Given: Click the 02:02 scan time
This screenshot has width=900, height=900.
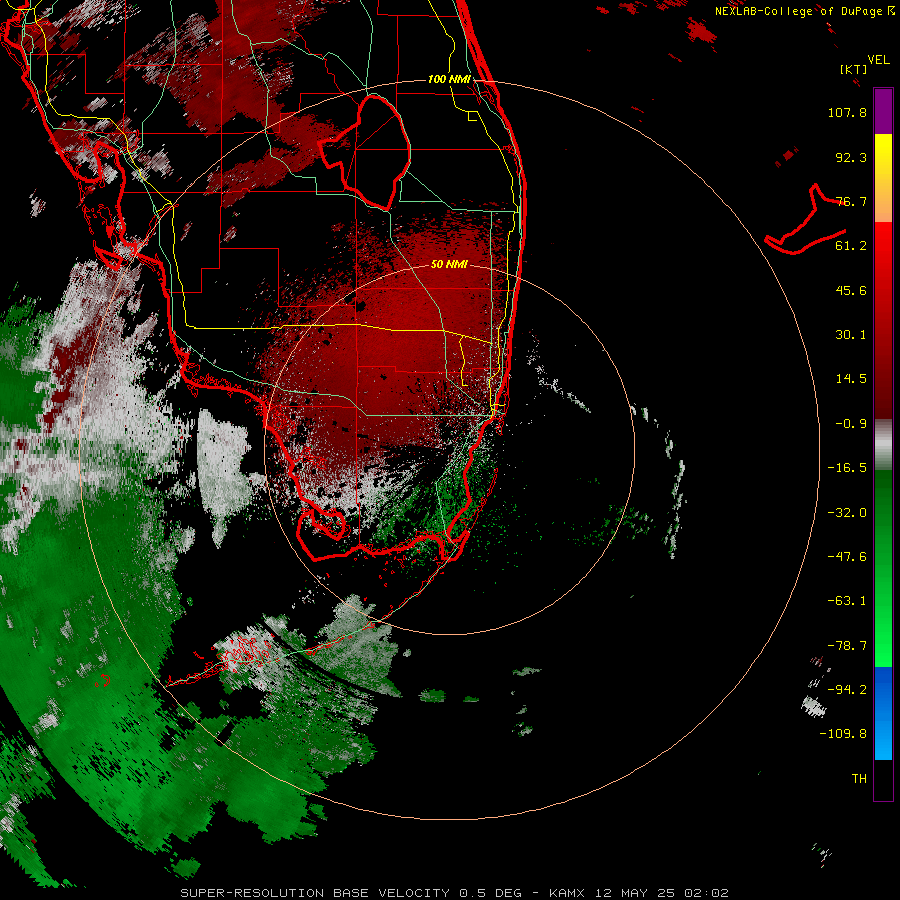Looking at the screenshot, I should click(x=709, y=893).
